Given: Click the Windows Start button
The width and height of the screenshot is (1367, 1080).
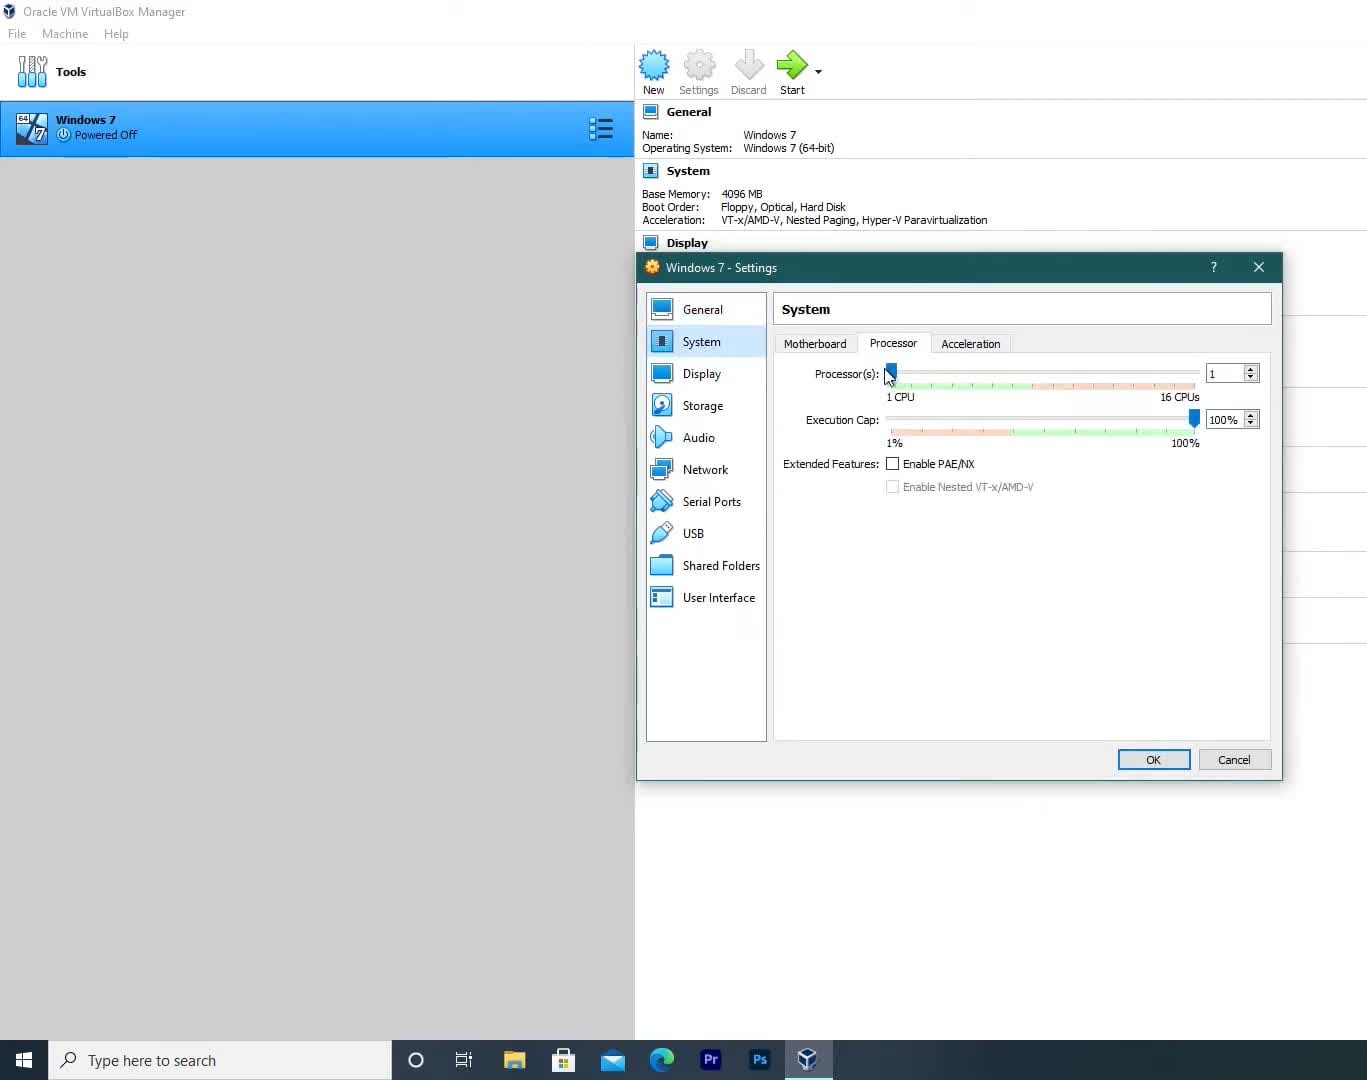Looking at the screenshot, I should 24,1060.
